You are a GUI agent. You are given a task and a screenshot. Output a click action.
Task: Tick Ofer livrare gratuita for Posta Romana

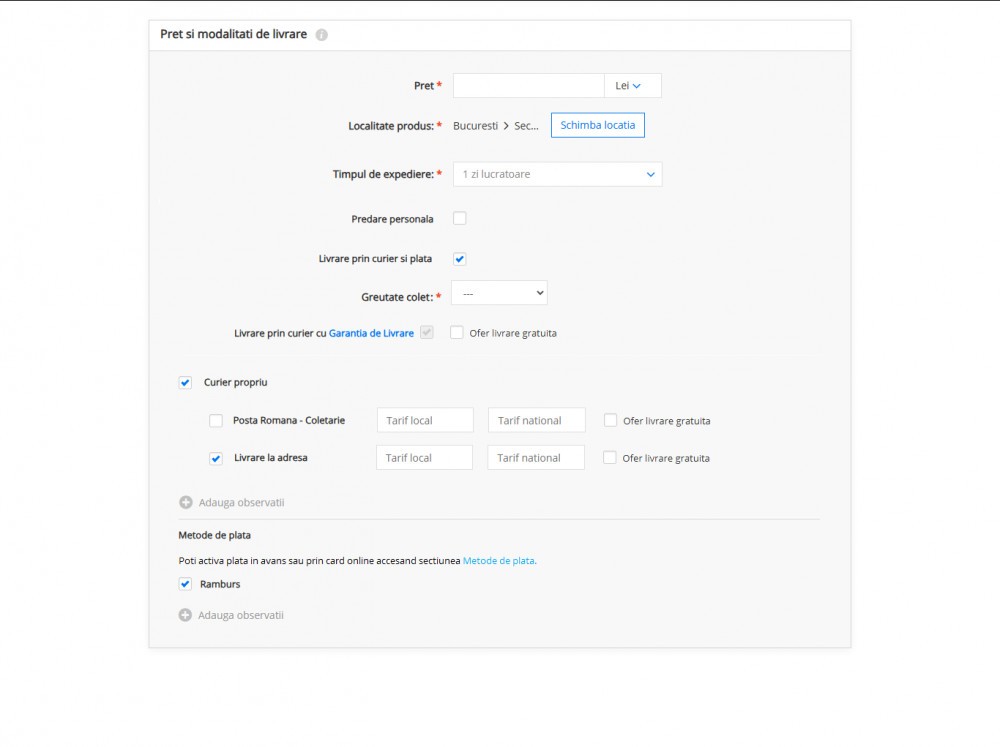pos(610,420)
